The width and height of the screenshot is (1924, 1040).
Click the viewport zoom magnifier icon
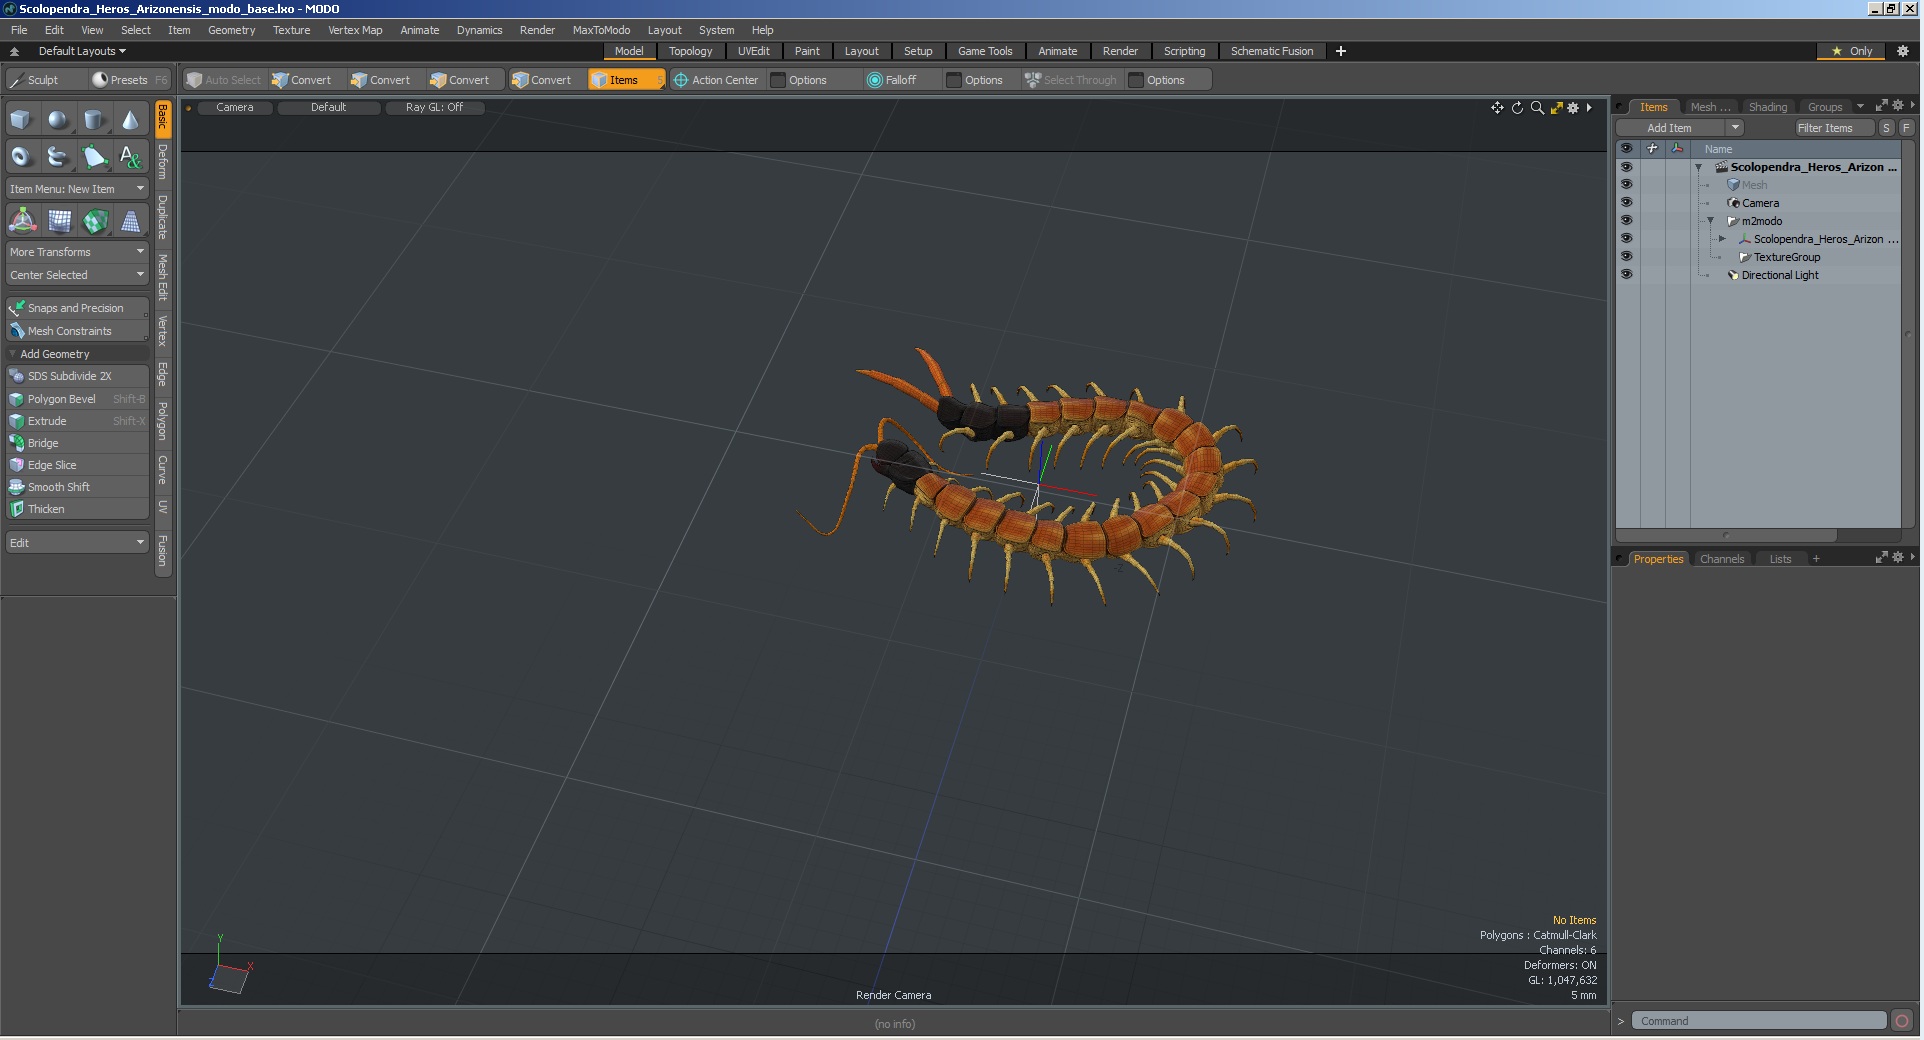[x=1537, y=108]
